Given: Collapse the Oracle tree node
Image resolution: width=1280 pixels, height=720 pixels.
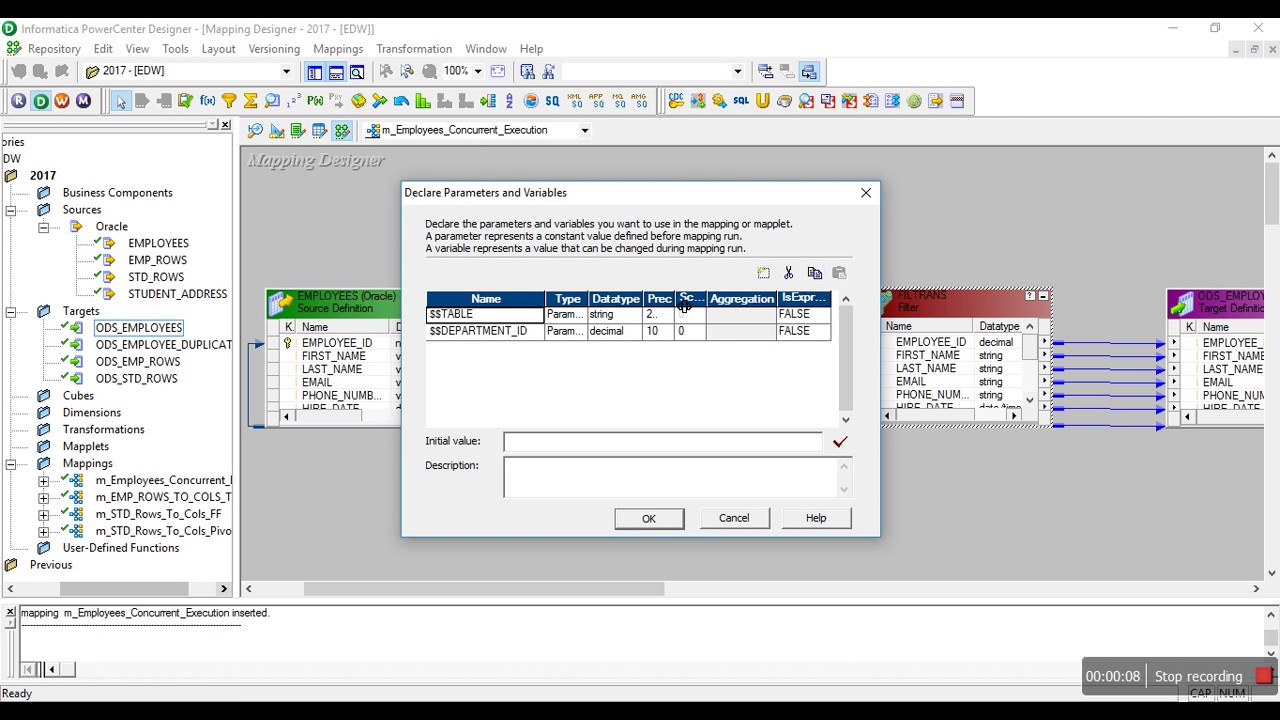Looking at the screenshot, I should pos(44,227).
